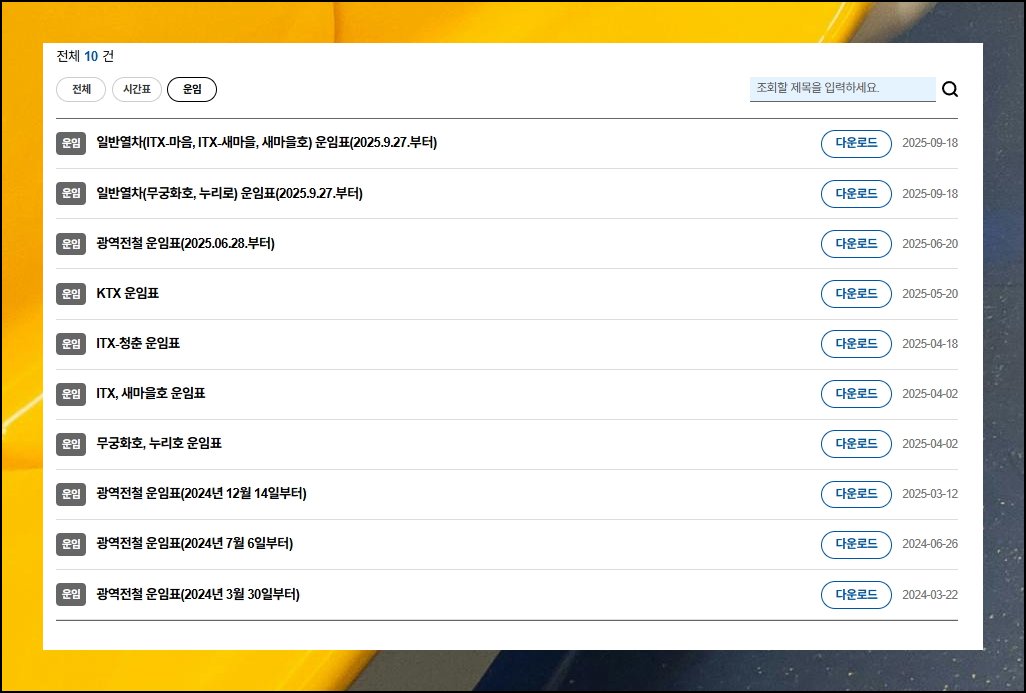Click the 운임 badge on 무궁화호, 누리호 row
The width and height of the screenshot is (1026, 693).
click(x=71, y=444)
